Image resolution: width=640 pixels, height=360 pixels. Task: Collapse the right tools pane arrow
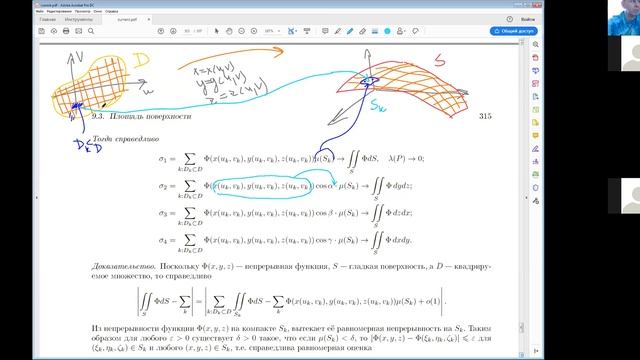(x=526, y=198)
